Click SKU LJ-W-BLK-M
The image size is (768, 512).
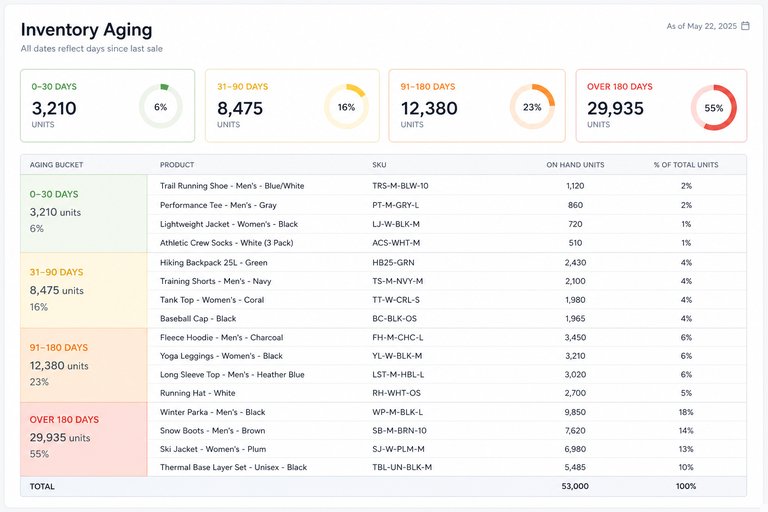click(396, 224)
